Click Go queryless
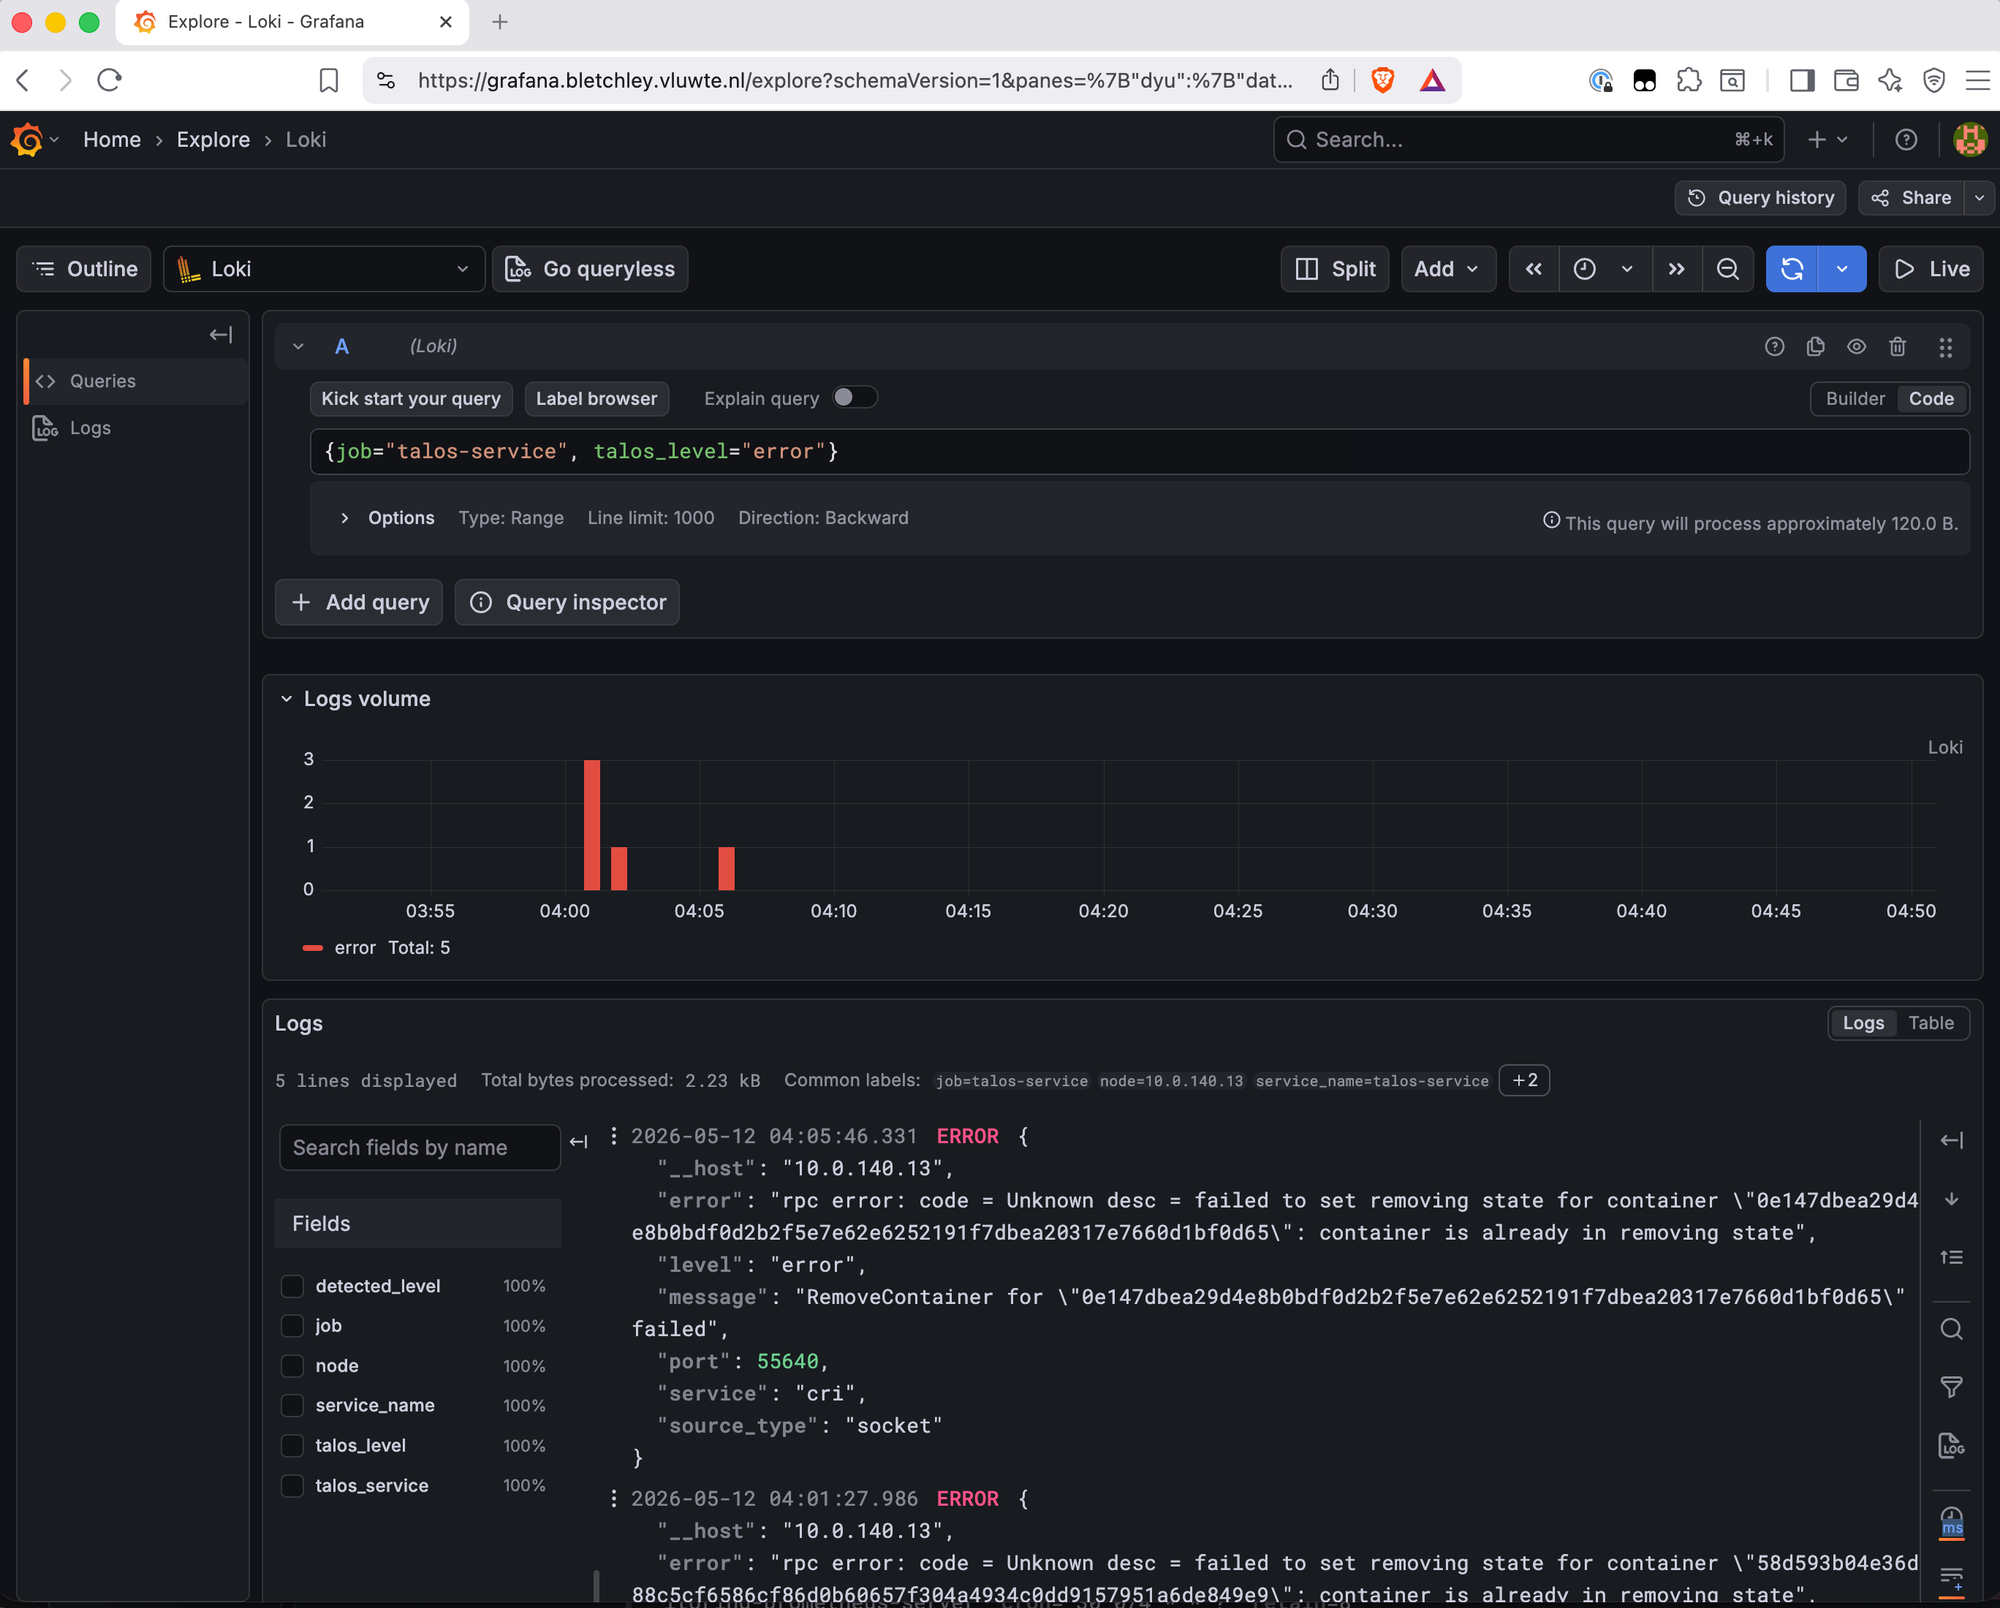 pyautogui.click(x=590, y=269)
